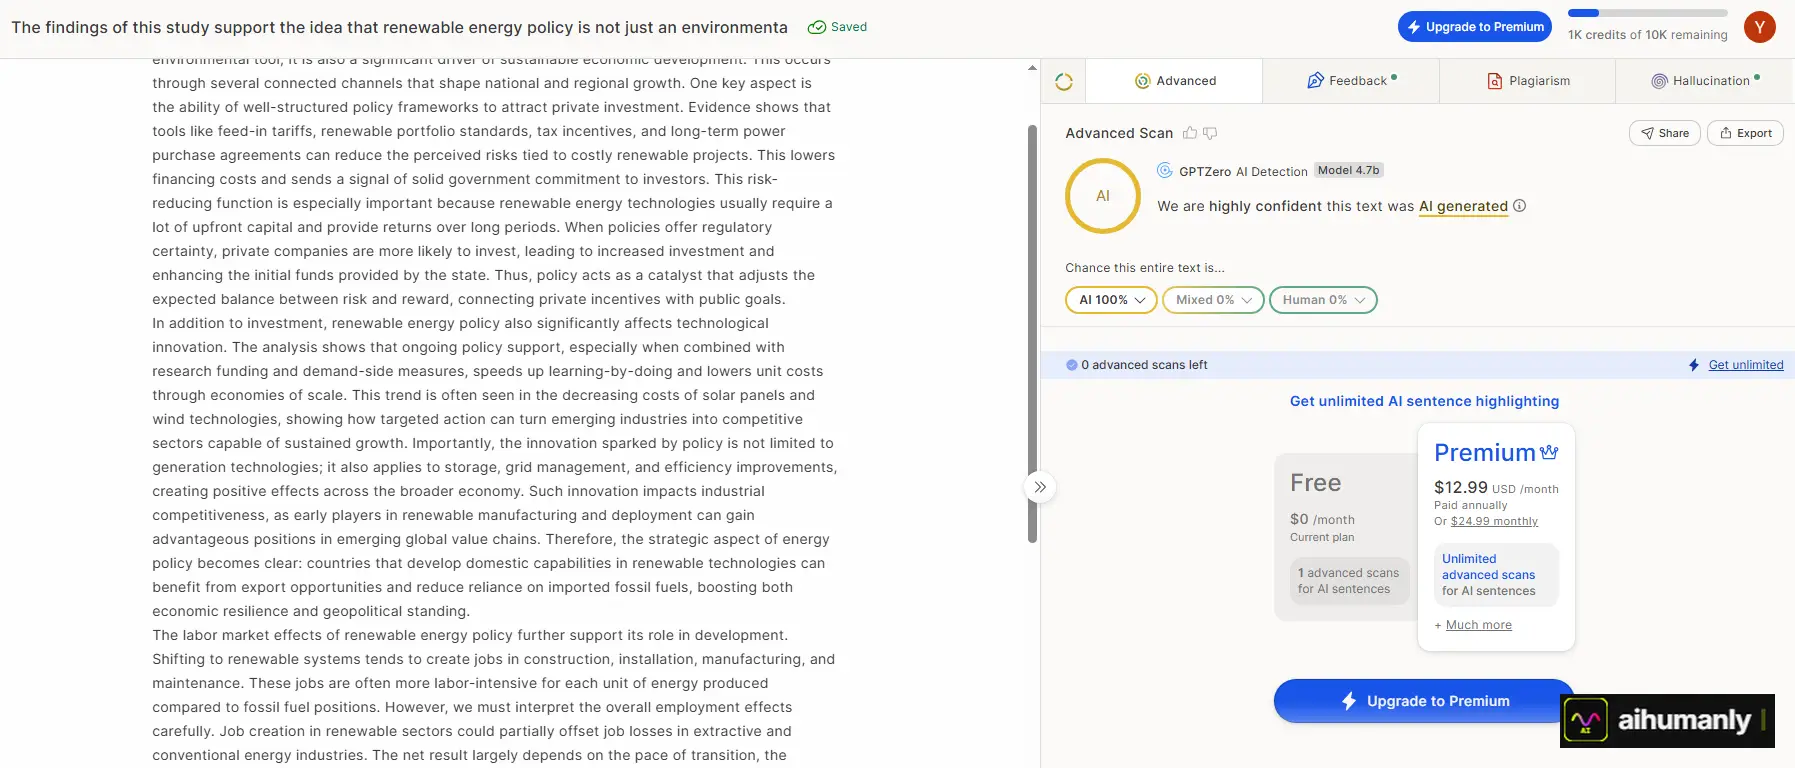Click the line starting 'The labor market effects'
The image size is (1795, 768).
click(470, 635)
